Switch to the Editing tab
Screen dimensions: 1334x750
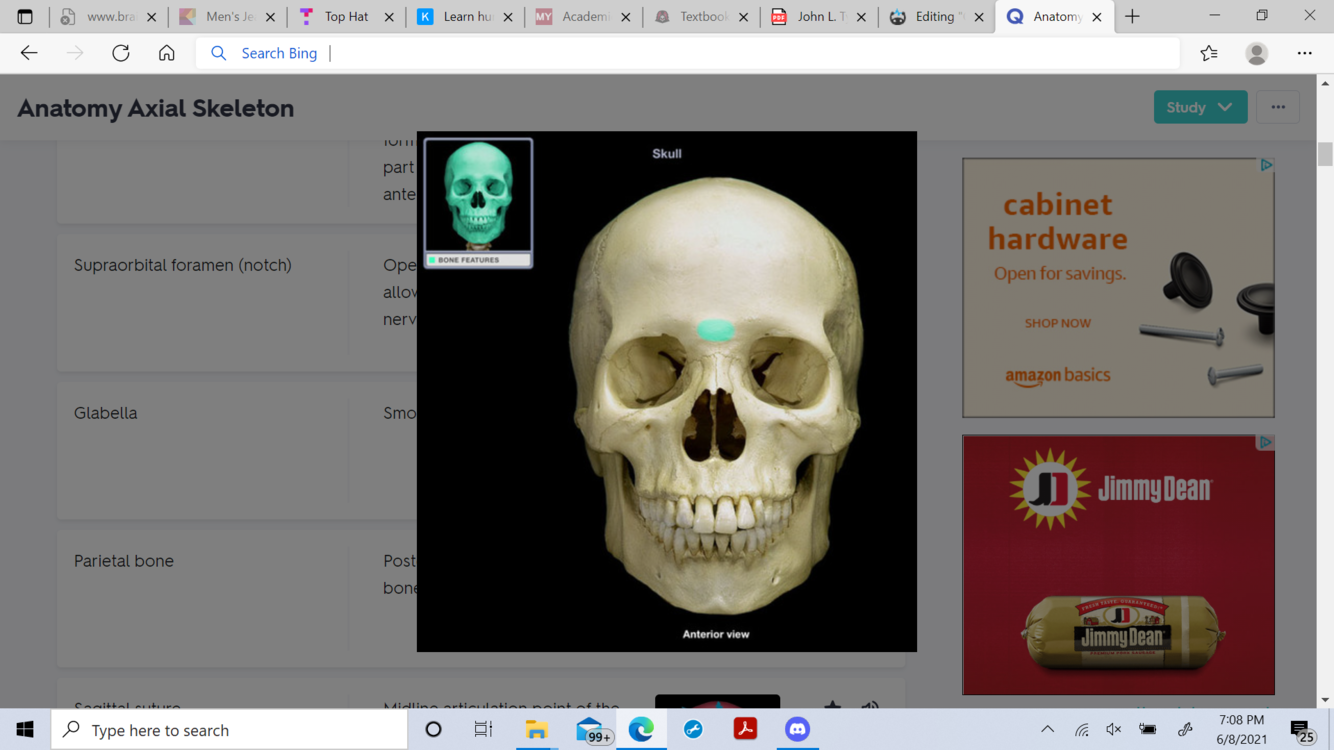(937, 17)
